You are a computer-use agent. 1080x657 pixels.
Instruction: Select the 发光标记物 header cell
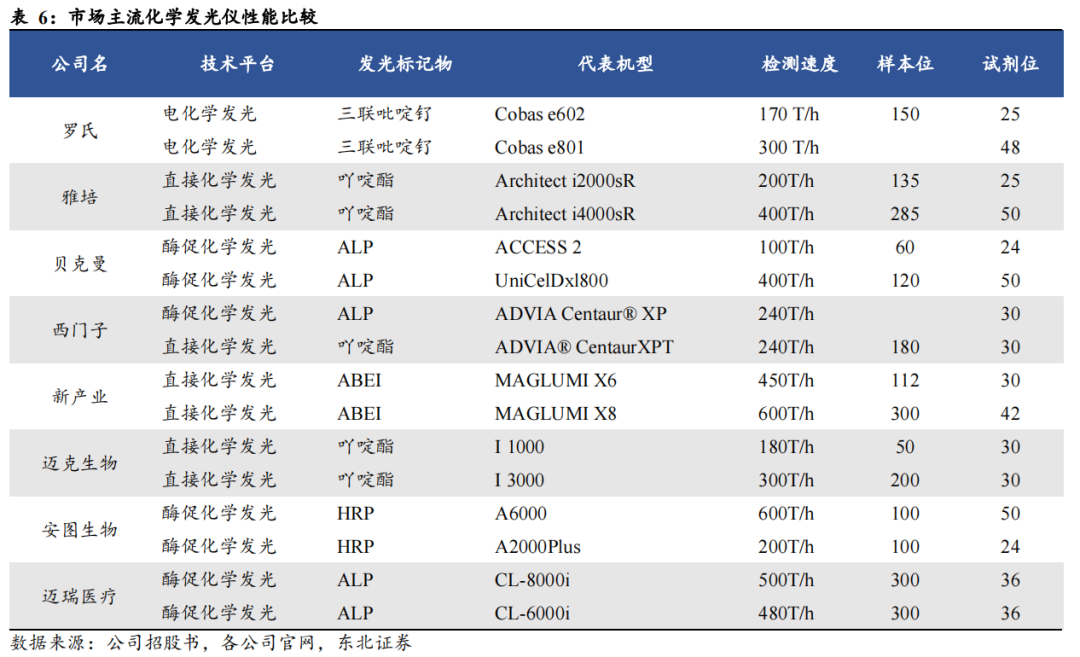pyautogui.click(x=405, y=64)
